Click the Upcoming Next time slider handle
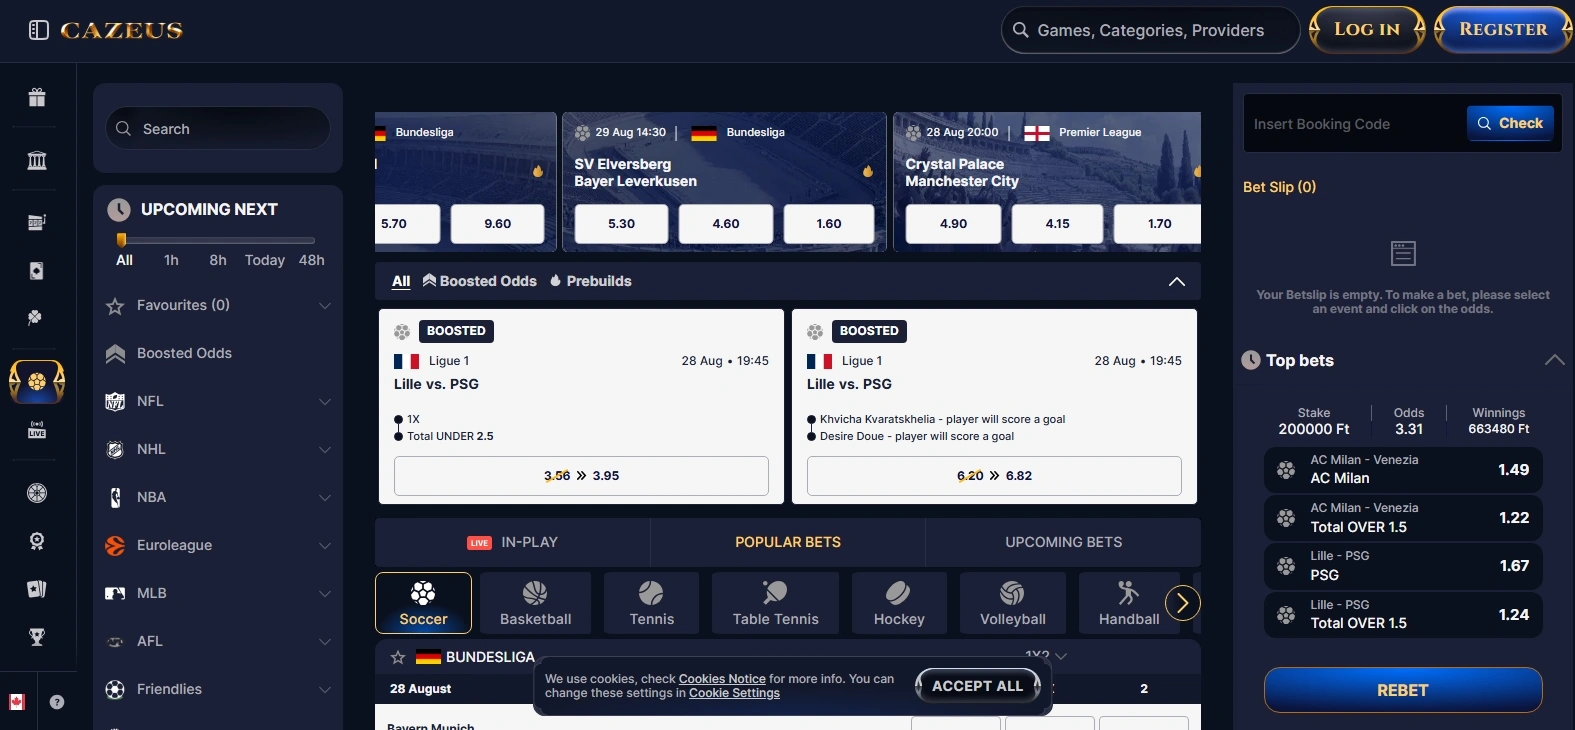1575x730 pixels. click(121, 240)
